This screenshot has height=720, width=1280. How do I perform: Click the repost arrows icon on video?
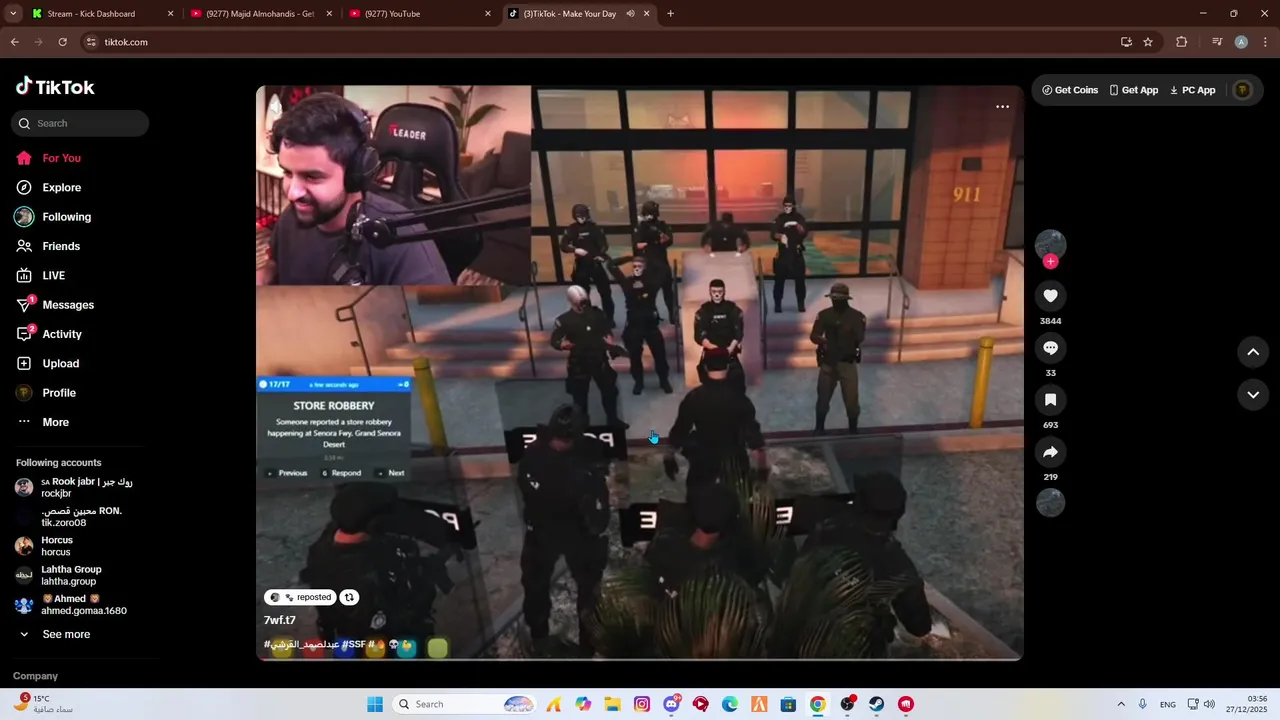(x=349, y=597)
